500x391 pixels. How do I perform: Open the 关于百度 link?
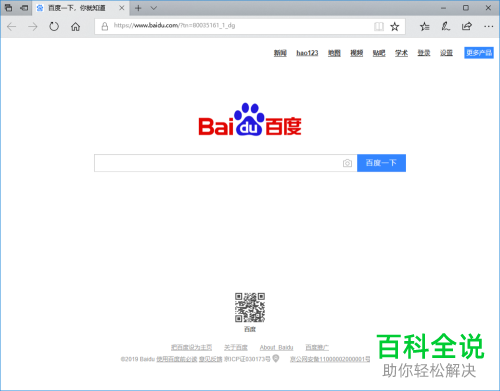(236, 347)
